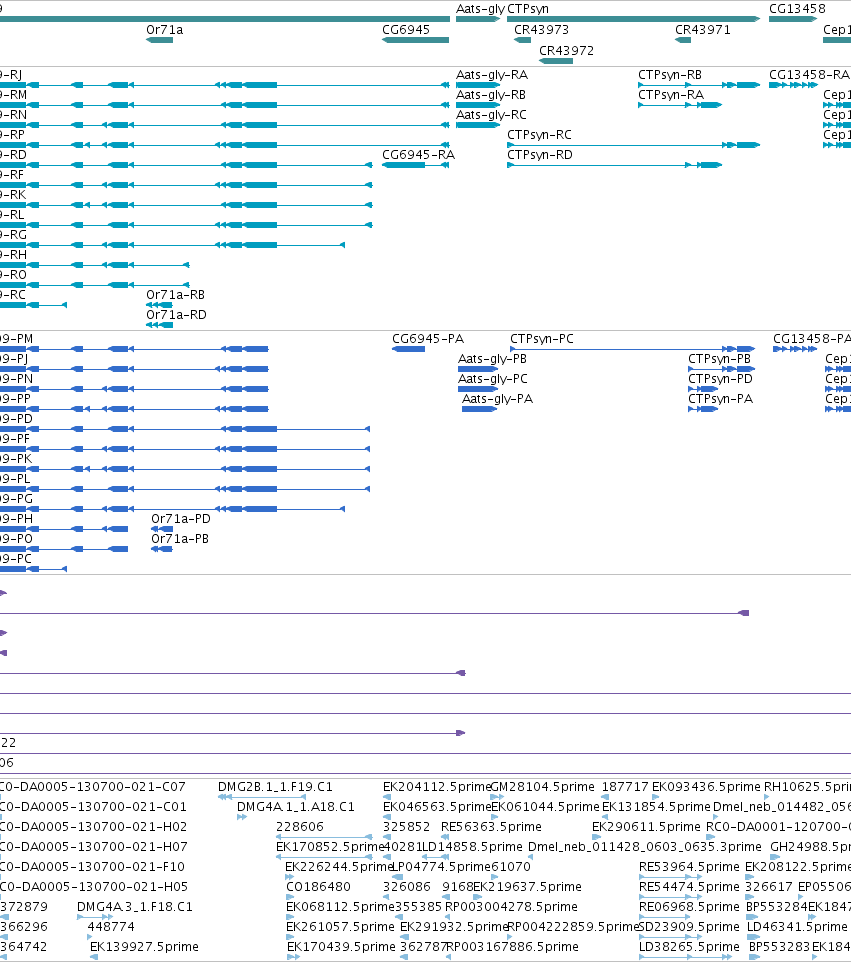Viewport: 851px width, 962px height.
Task: Select the Aats-gly-PC protein label
Action: (493, 379)
